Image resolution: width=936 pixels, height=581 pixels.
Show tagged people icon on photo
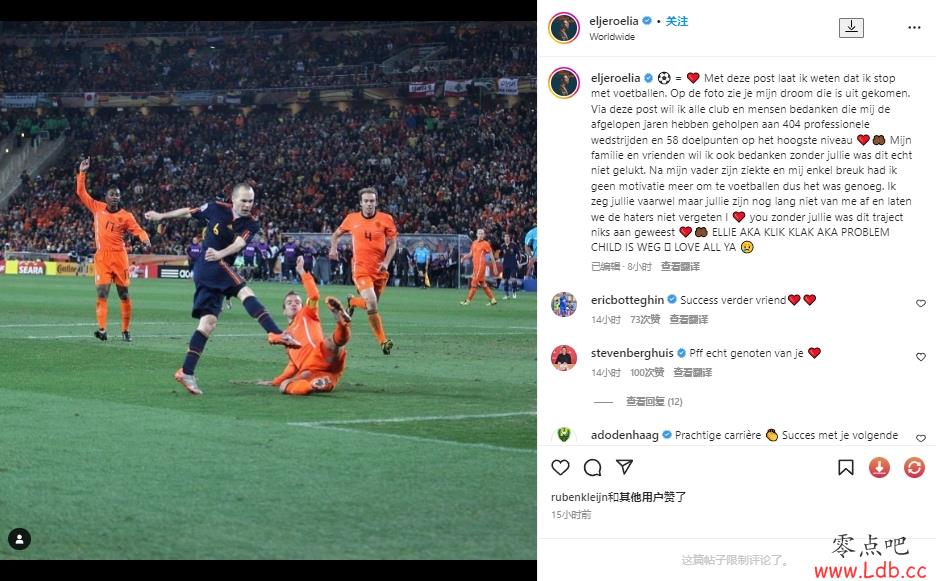pos(19,539)
